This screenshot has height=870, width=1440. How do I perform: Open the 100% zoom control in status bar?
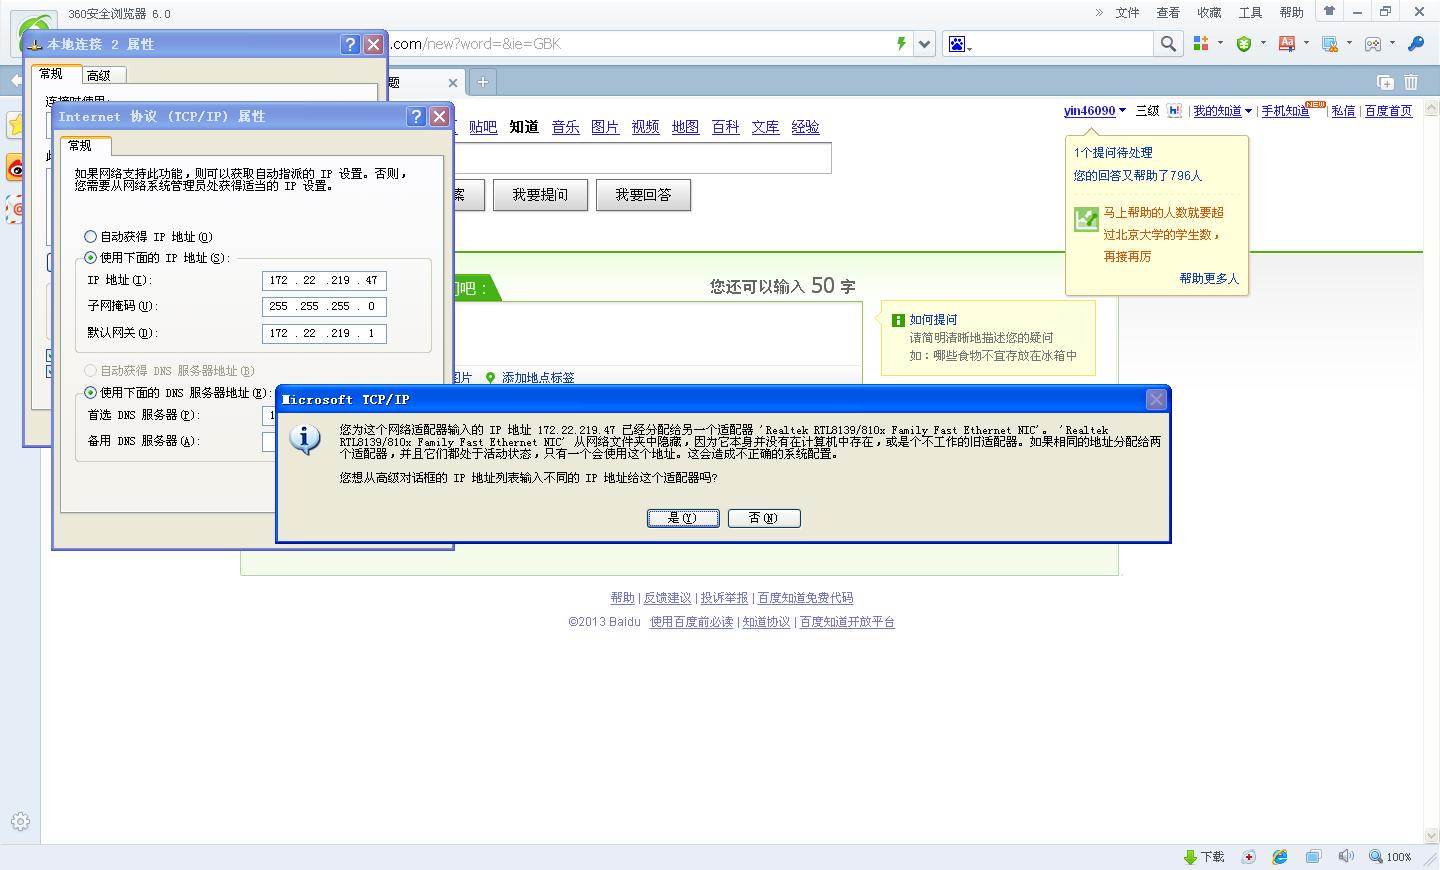(x=1391, y=857)
